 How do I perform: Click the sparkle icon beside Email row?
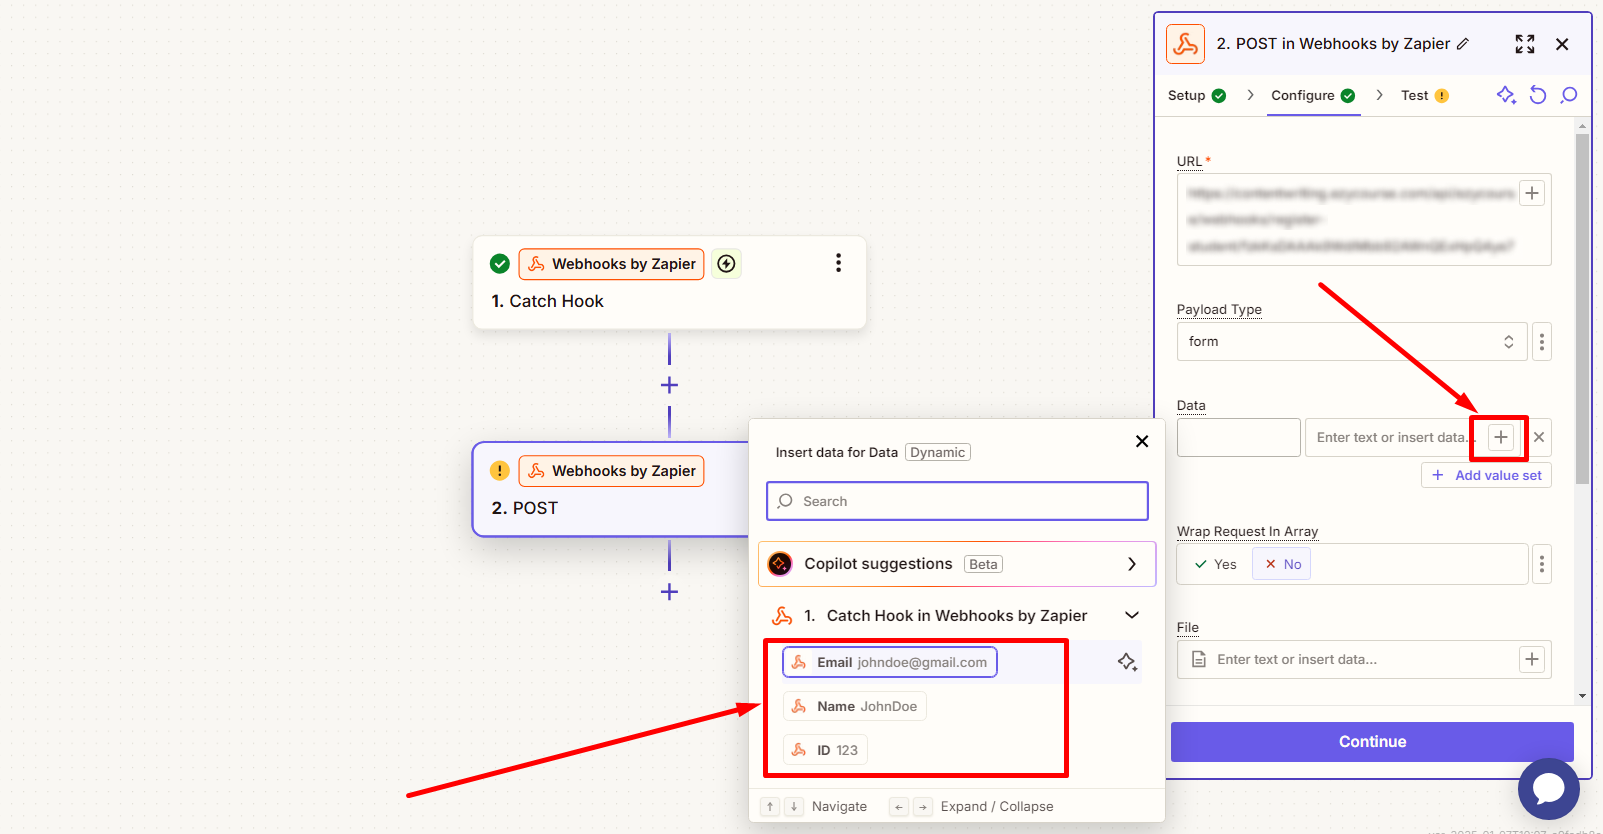click(1127, 662)
